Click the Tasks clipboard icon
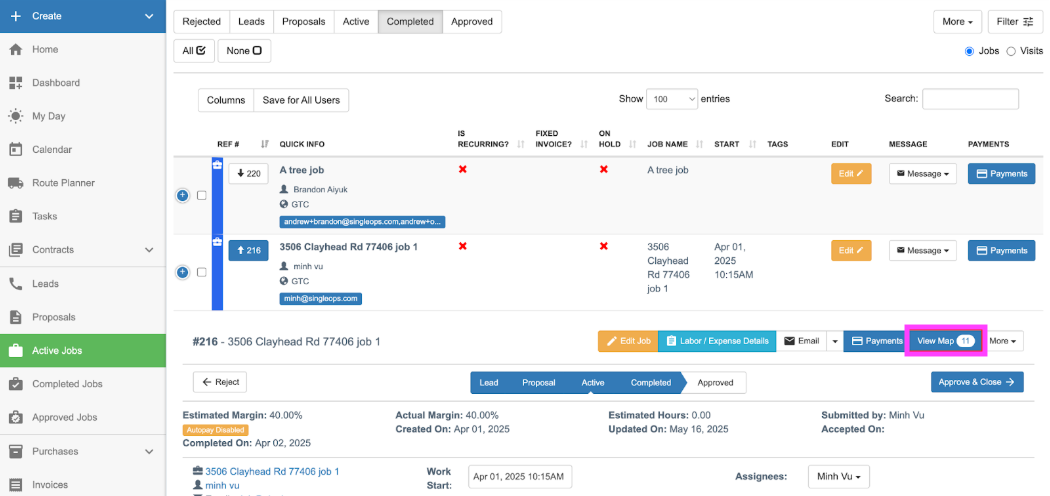The image size is (1050, 496). coord(15,216)
